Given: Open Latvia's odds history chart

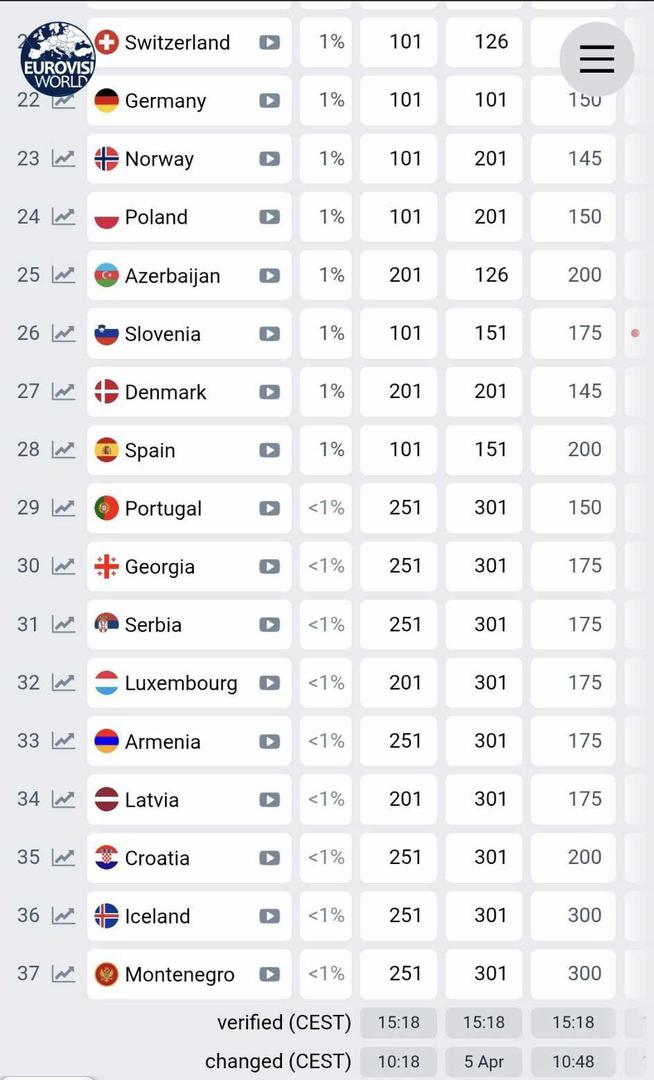Looking at the screenshot, I should [64, 800].
